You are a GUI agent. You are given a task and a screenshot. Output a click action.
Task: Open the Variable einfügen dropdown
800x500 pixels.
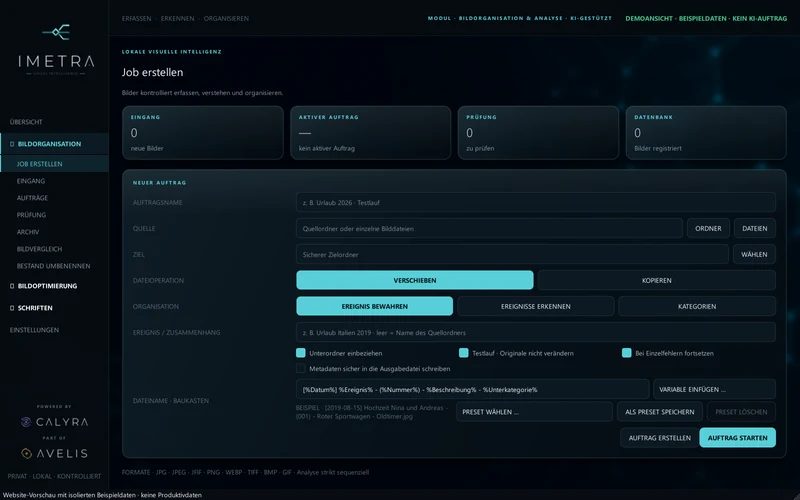click(714, 389)
